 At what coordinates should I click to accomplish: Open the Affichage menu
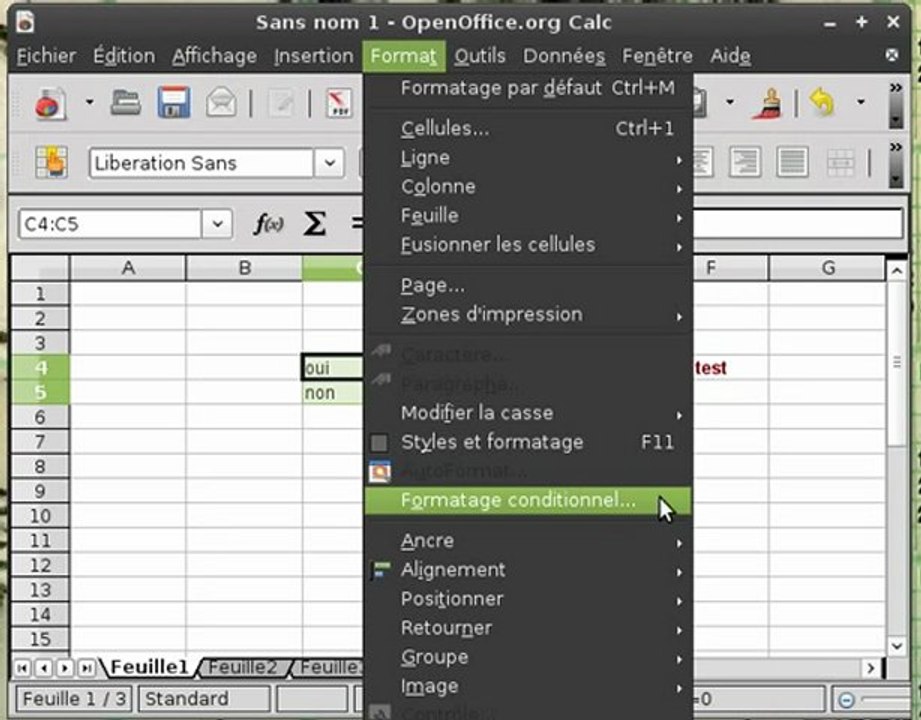coord(214,56)
